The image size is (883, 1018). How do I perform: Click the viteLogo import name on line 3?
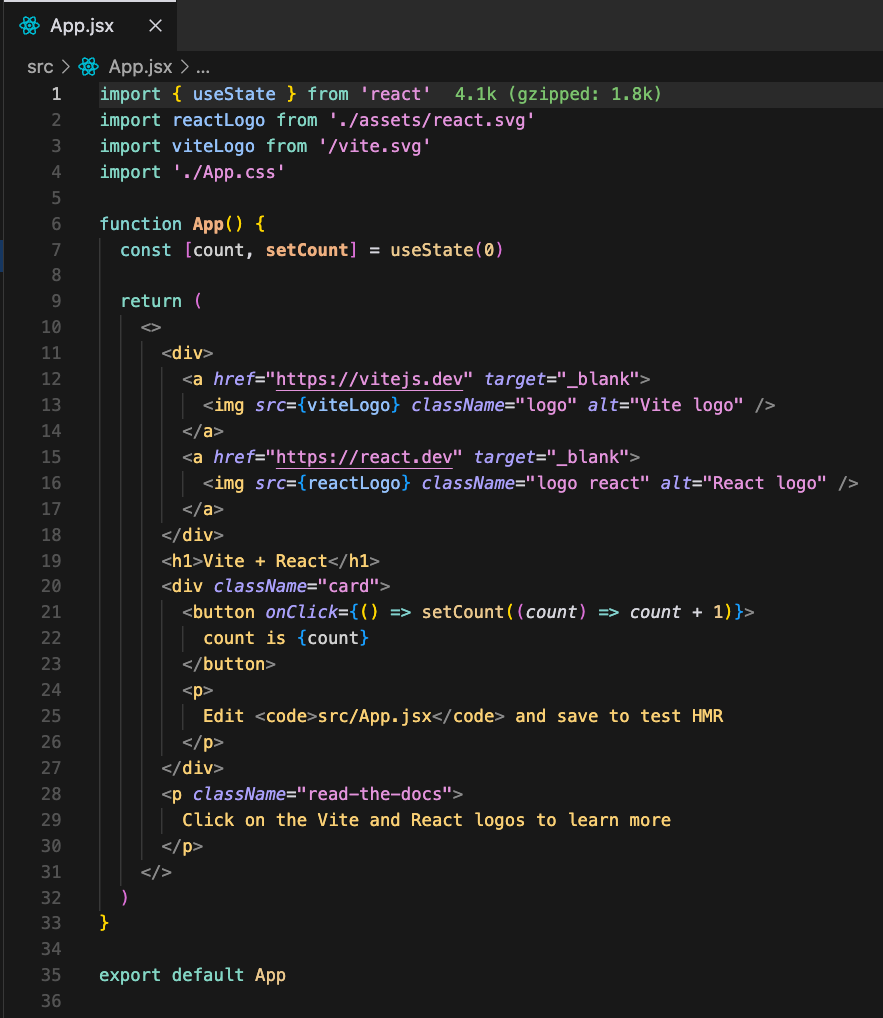tap(213, 146)
